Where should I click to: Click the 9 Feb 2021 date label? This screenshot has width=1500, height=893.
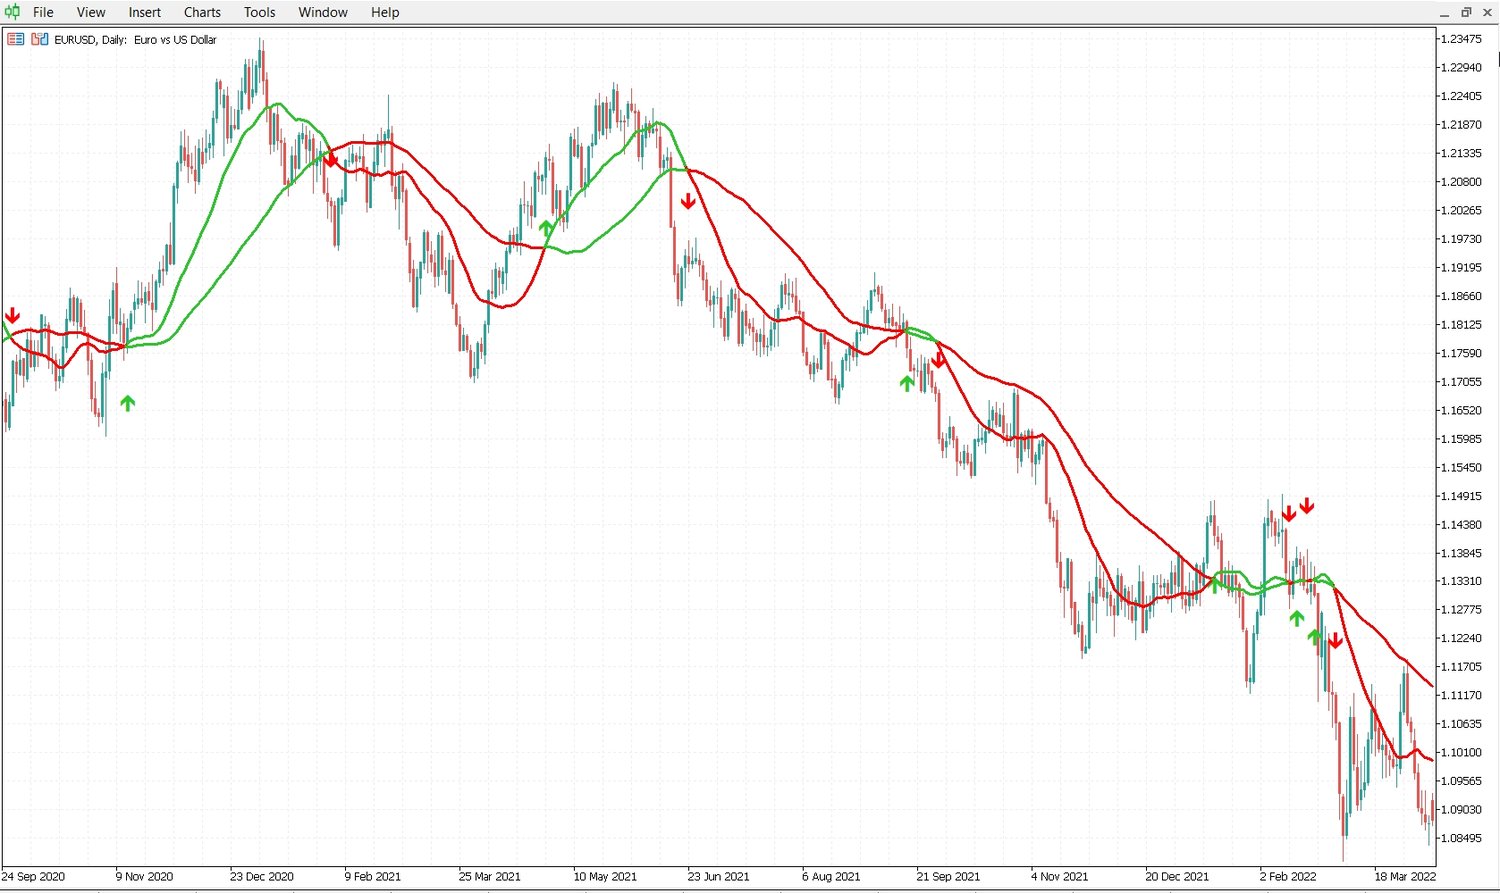click(373, 877)
